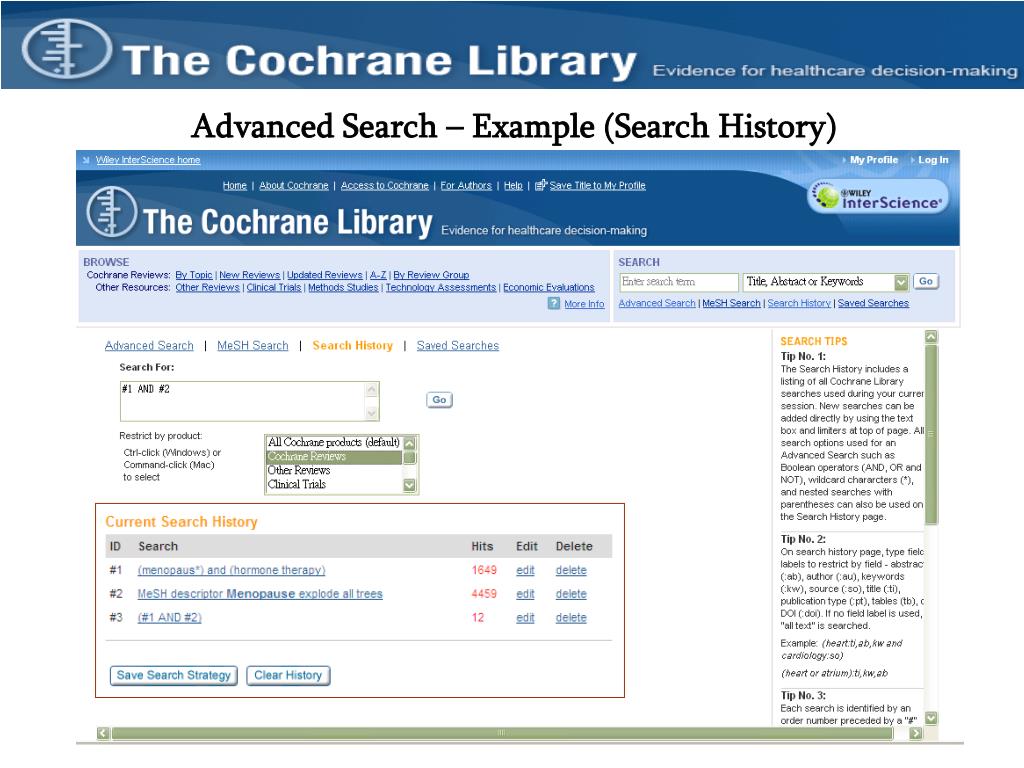The image size is (1024, 768).
Task: Click Search For box scroll down arrow
Action: pos(372,413)
